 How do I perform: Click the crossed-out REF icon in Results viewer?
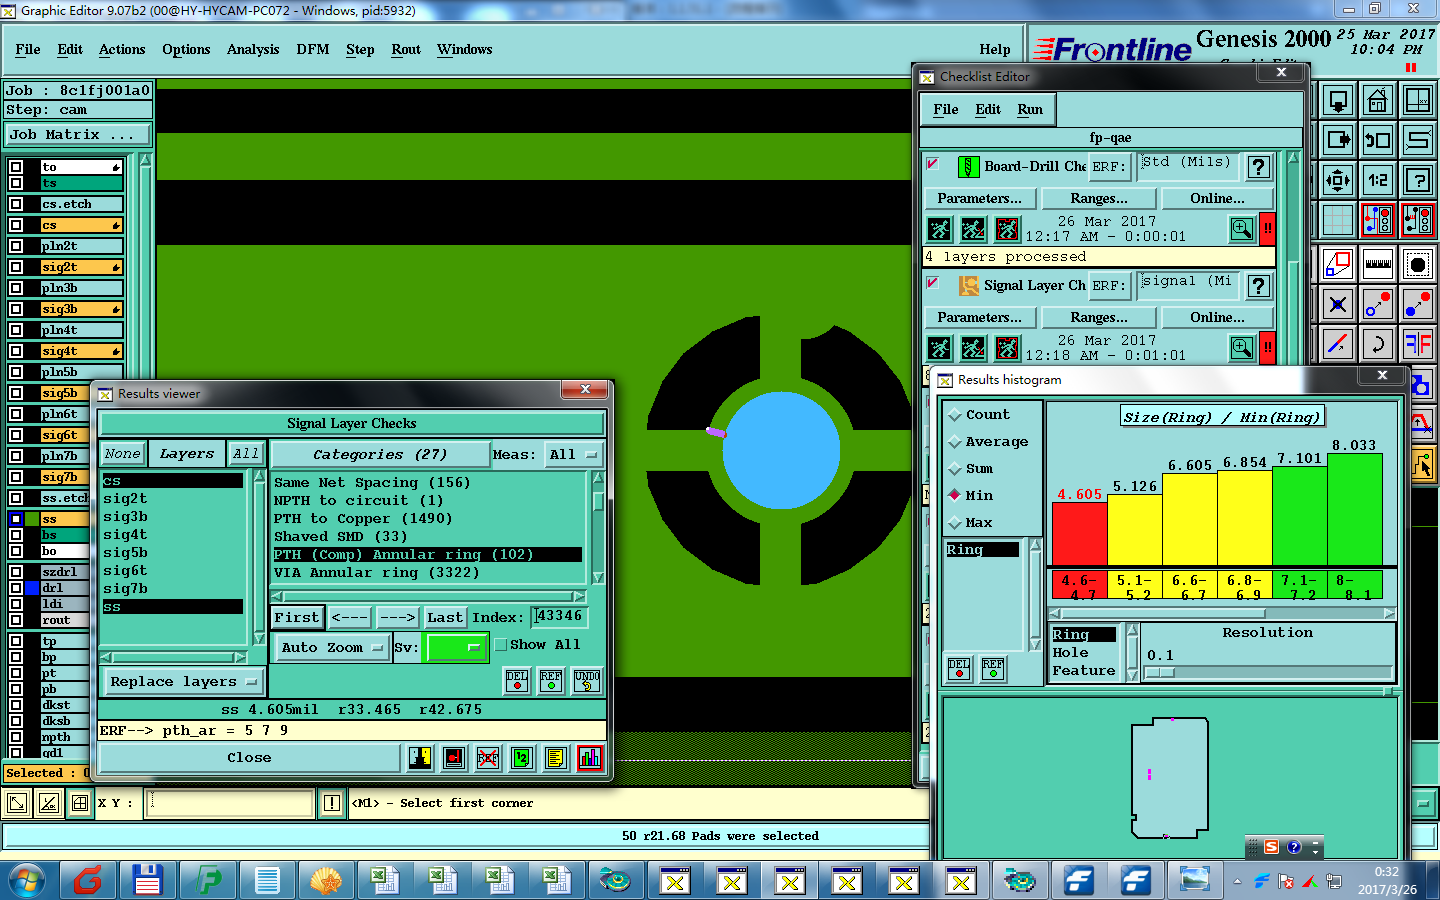point(488,758)
